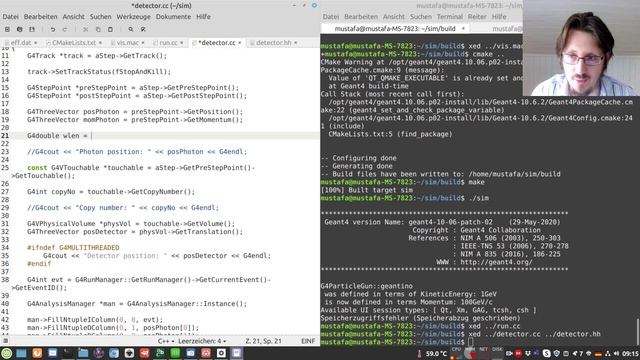Close the eff.dat tab
640x360 pixels.
click(36, 42)
